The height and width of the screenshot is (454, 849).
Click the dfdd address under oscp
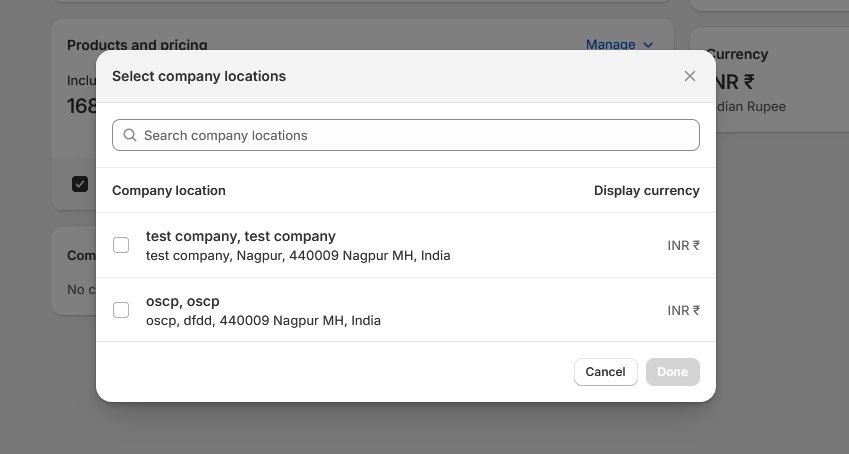tap(263, 321)
